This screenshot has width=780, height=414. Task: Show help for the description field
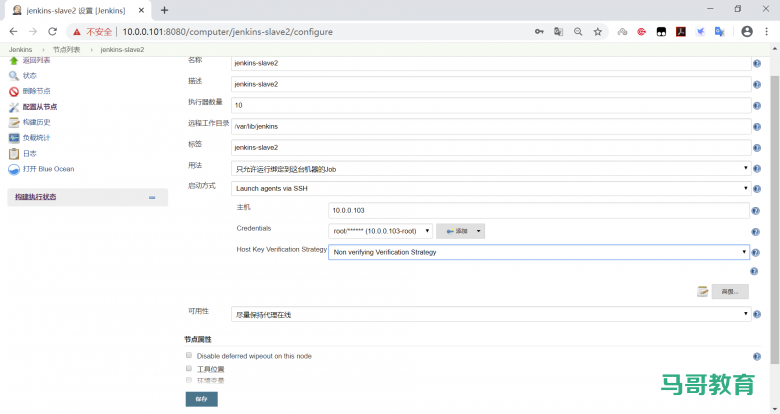click(757, 85)
